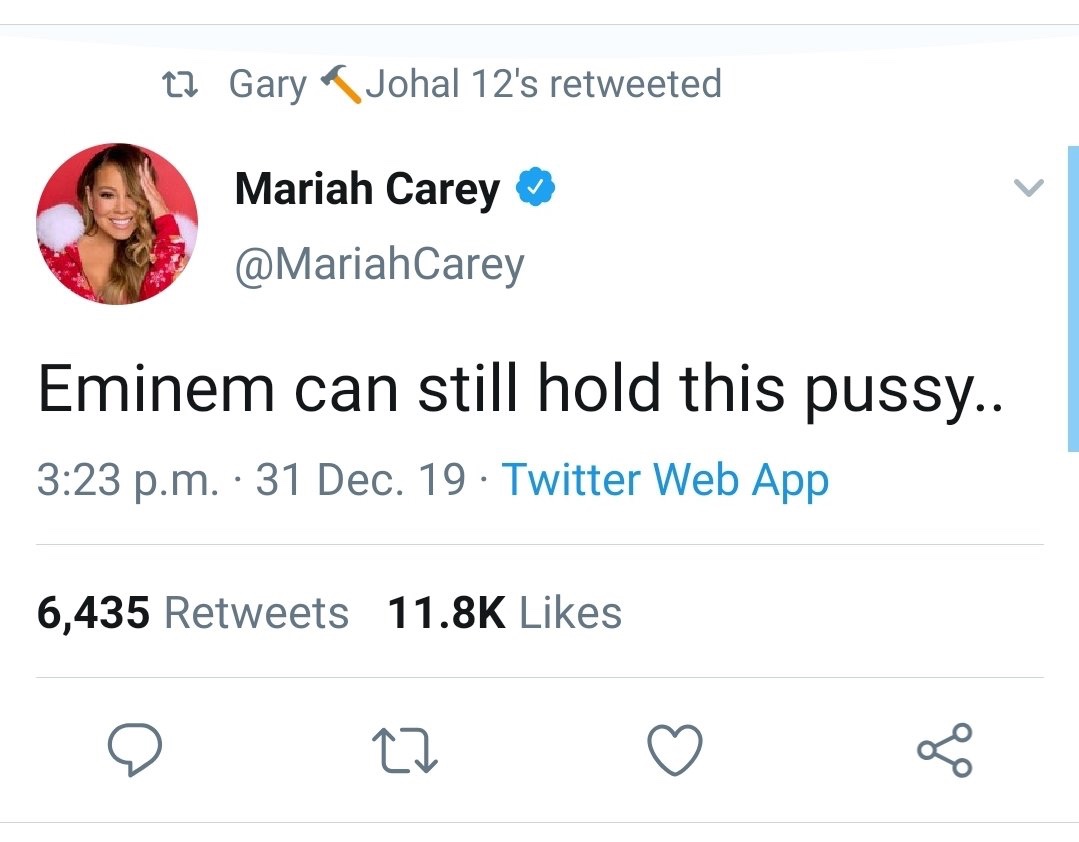The image size is (1079, 842).
Task: Open Mariah Carey's profile picture
Action: pyautogui.click(x=117, y=223)
